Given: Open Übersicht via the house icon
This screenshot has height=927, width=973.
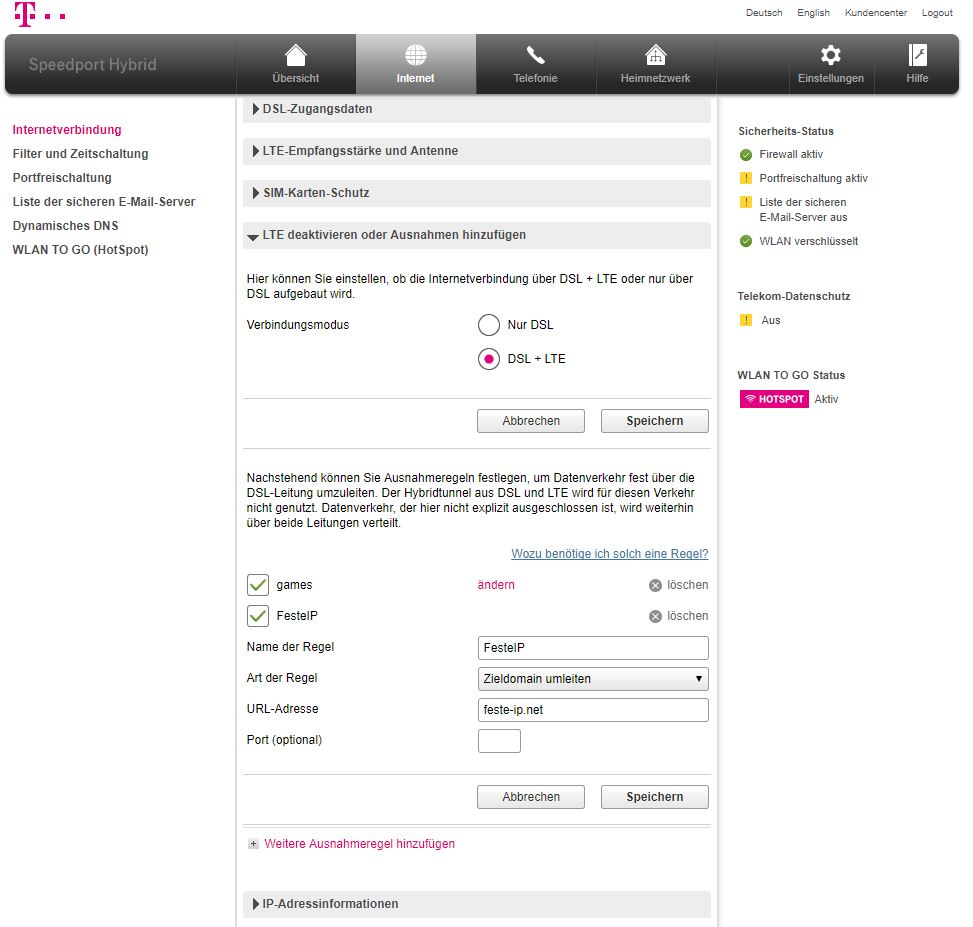Looking at the screenshot, I should pyautogui.click(x=296, y=56).
